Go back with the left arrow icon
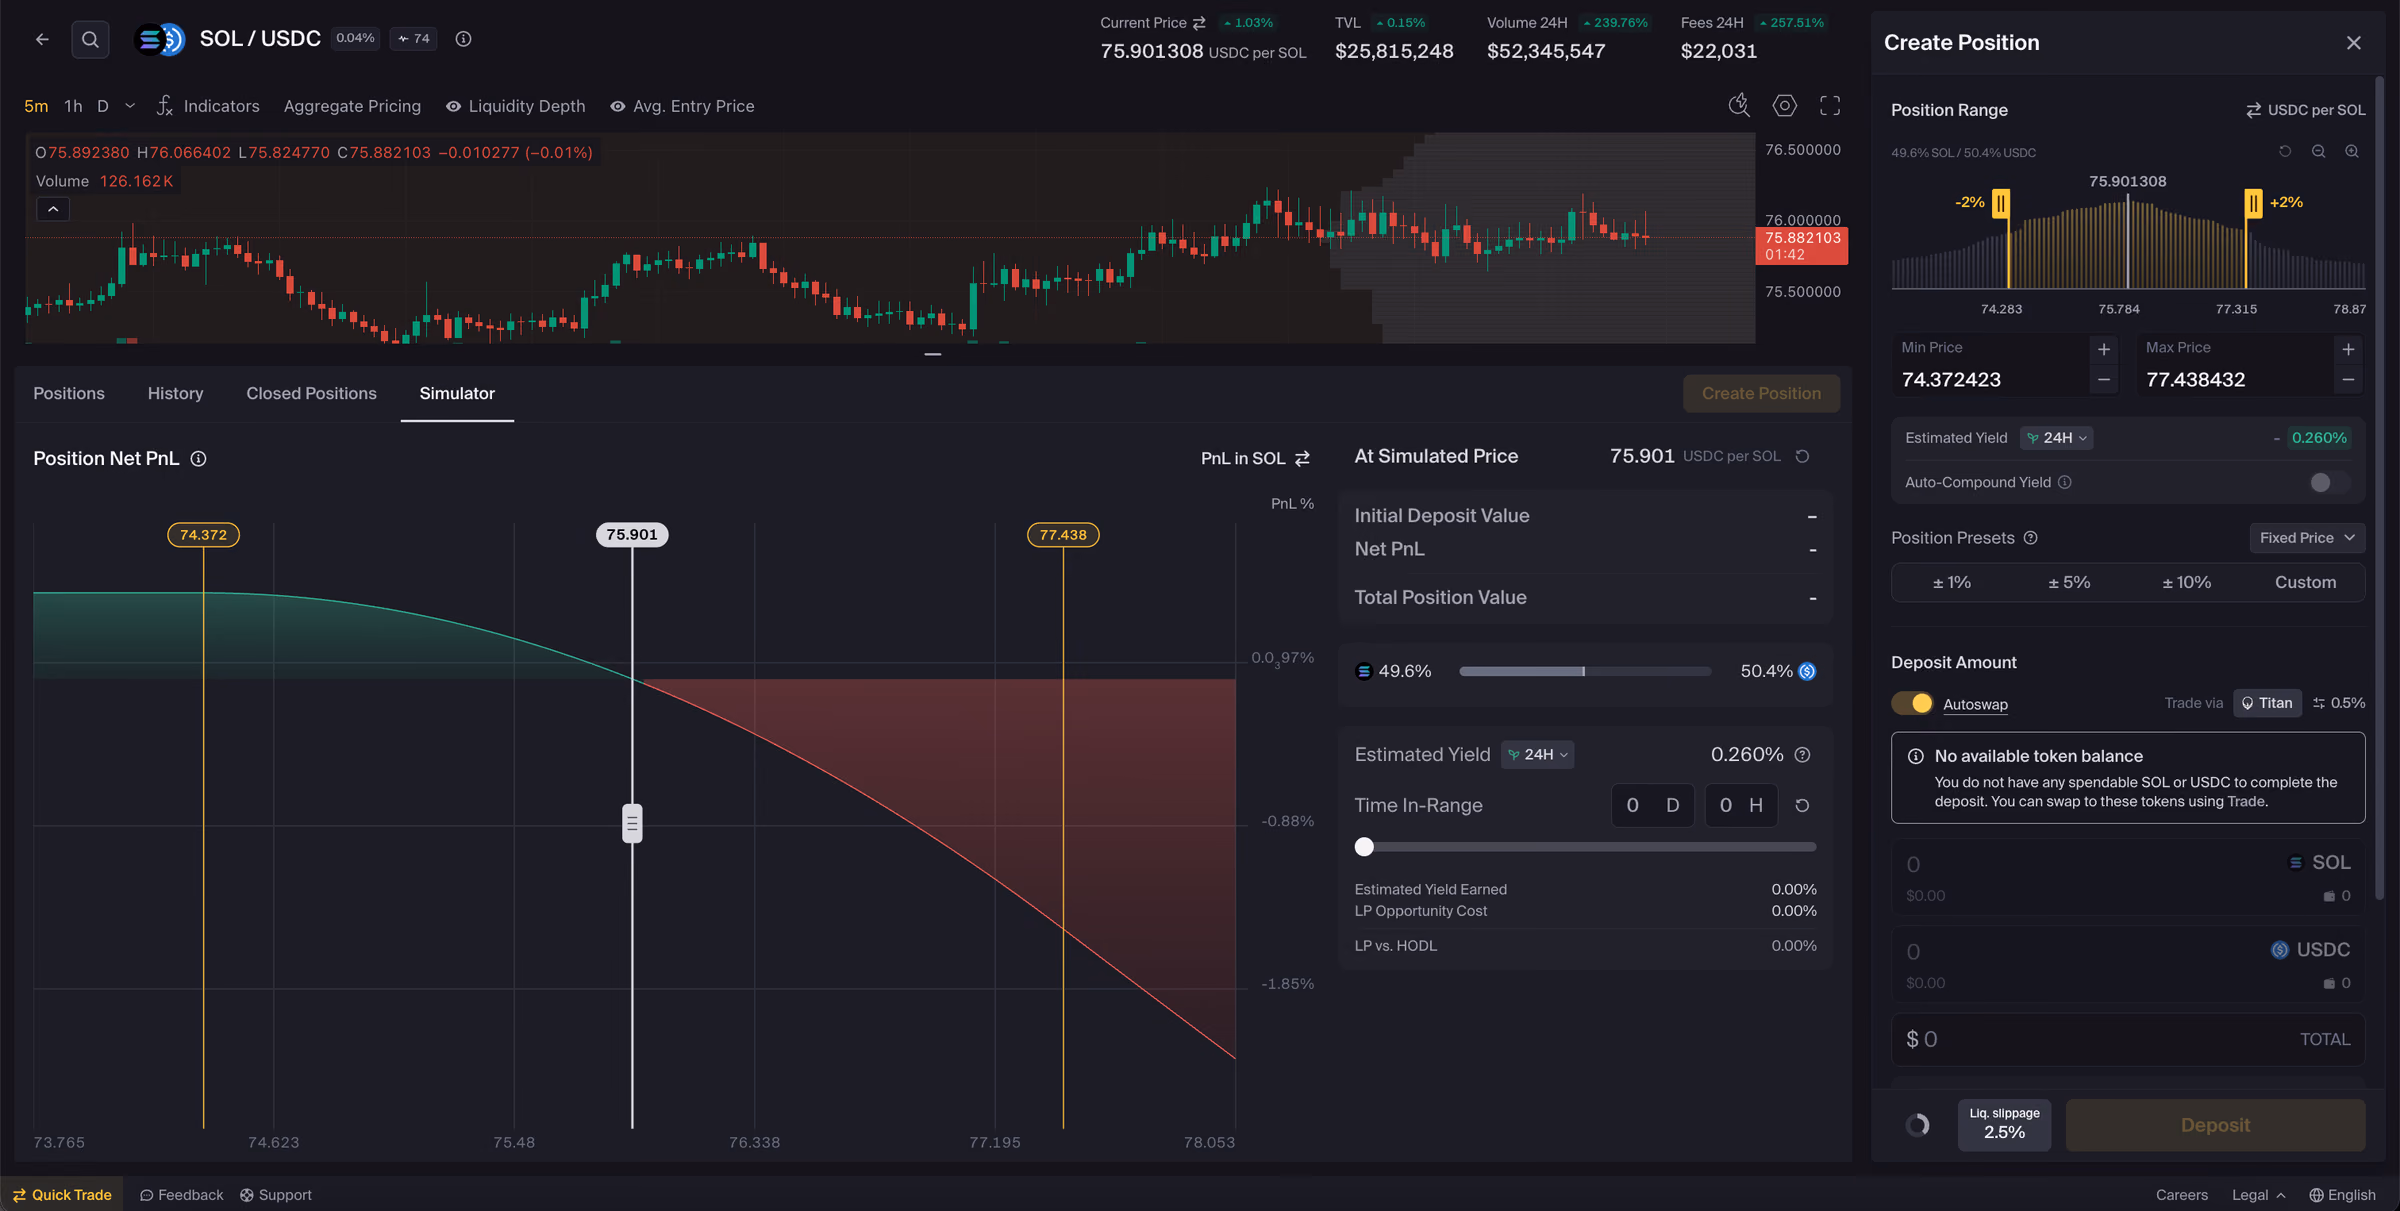2400x1211 pixels. (42, 39)
